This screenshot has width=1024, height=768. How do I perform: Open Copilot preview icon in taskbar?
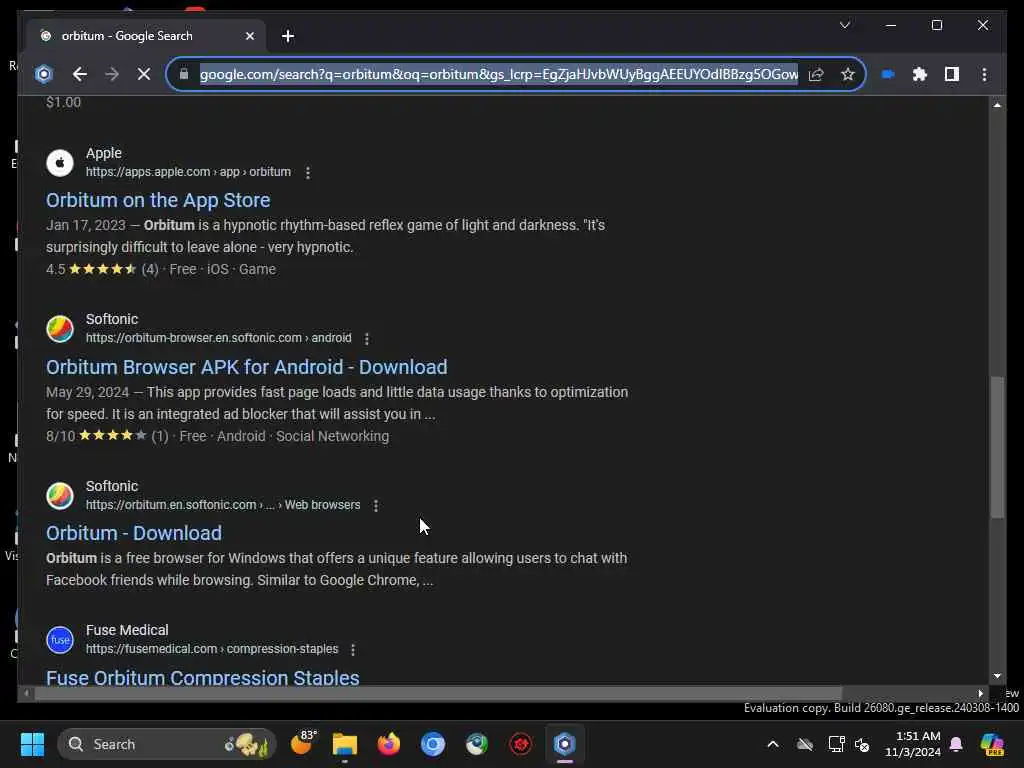pyautogui.click(x=993, y=744)
